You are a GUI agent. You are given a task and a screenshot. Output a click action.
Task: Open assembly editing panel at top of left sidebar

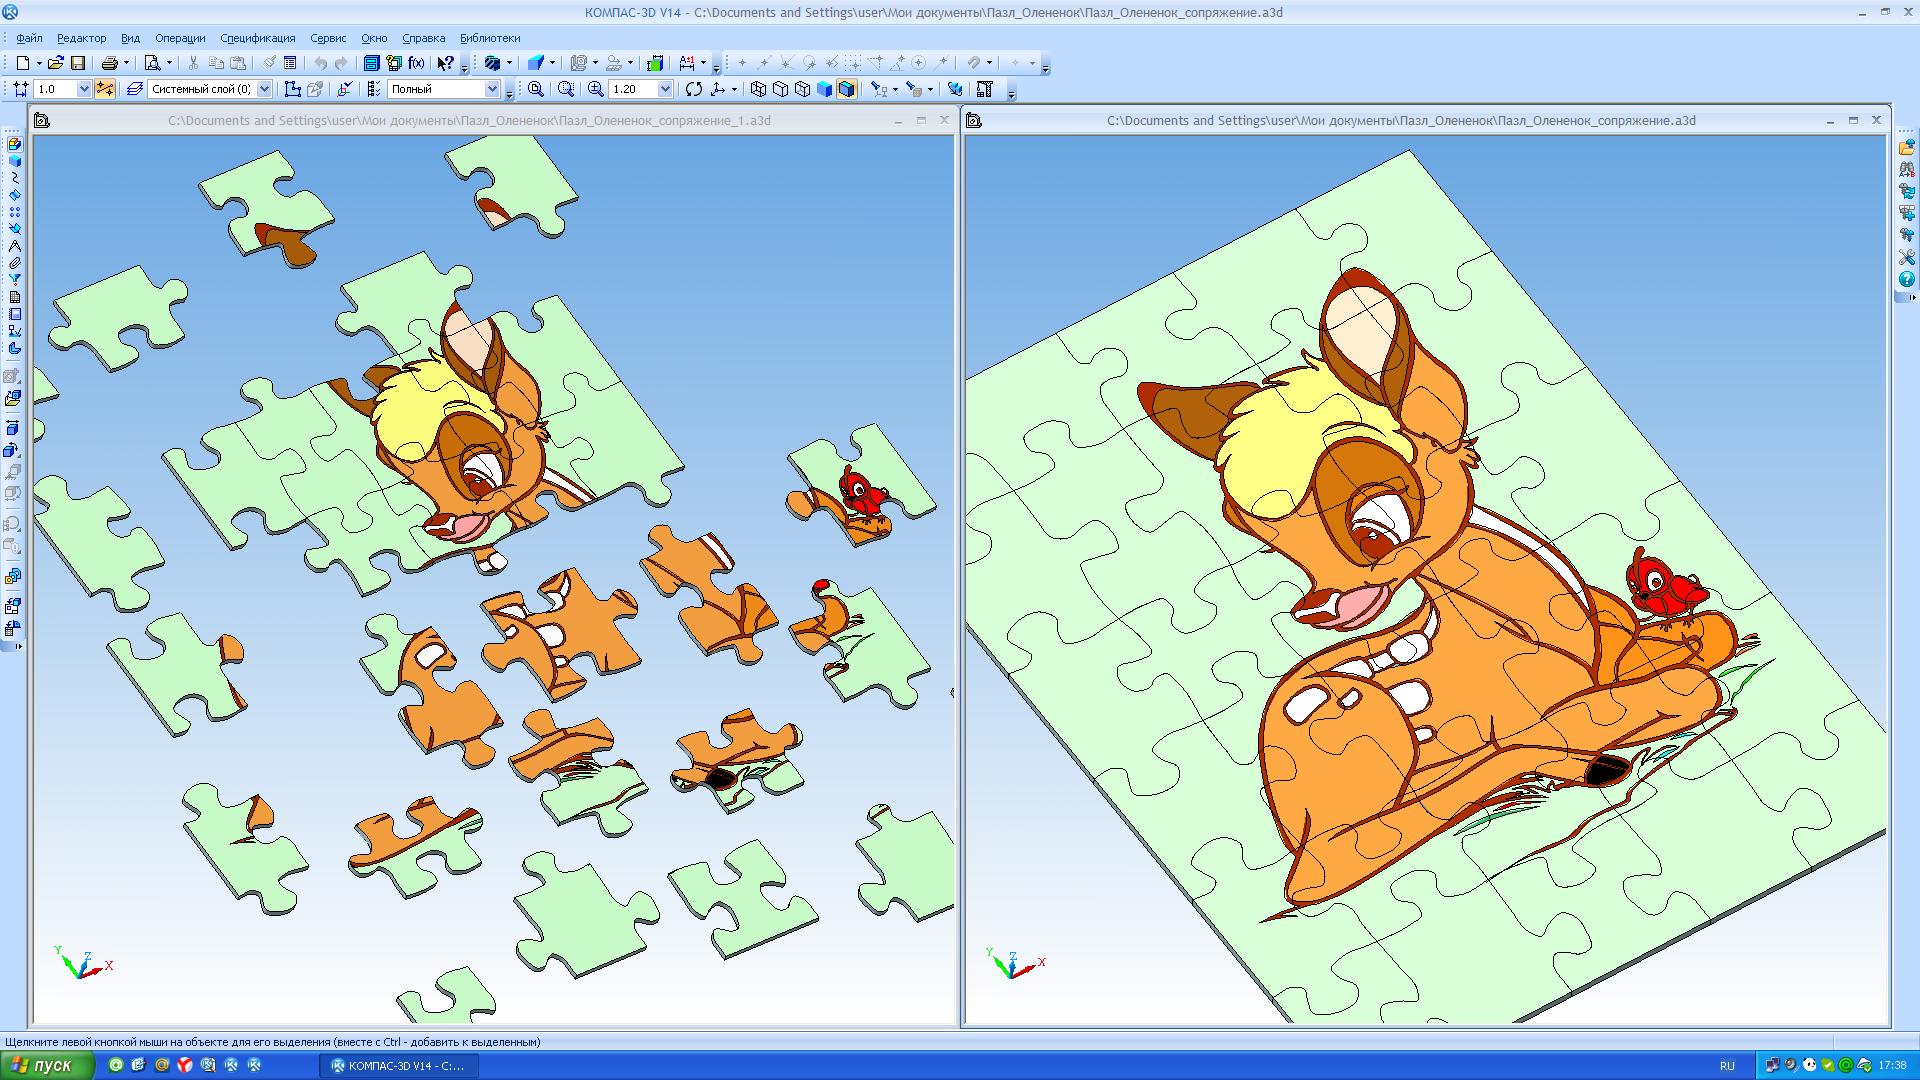tap(15, 144)
